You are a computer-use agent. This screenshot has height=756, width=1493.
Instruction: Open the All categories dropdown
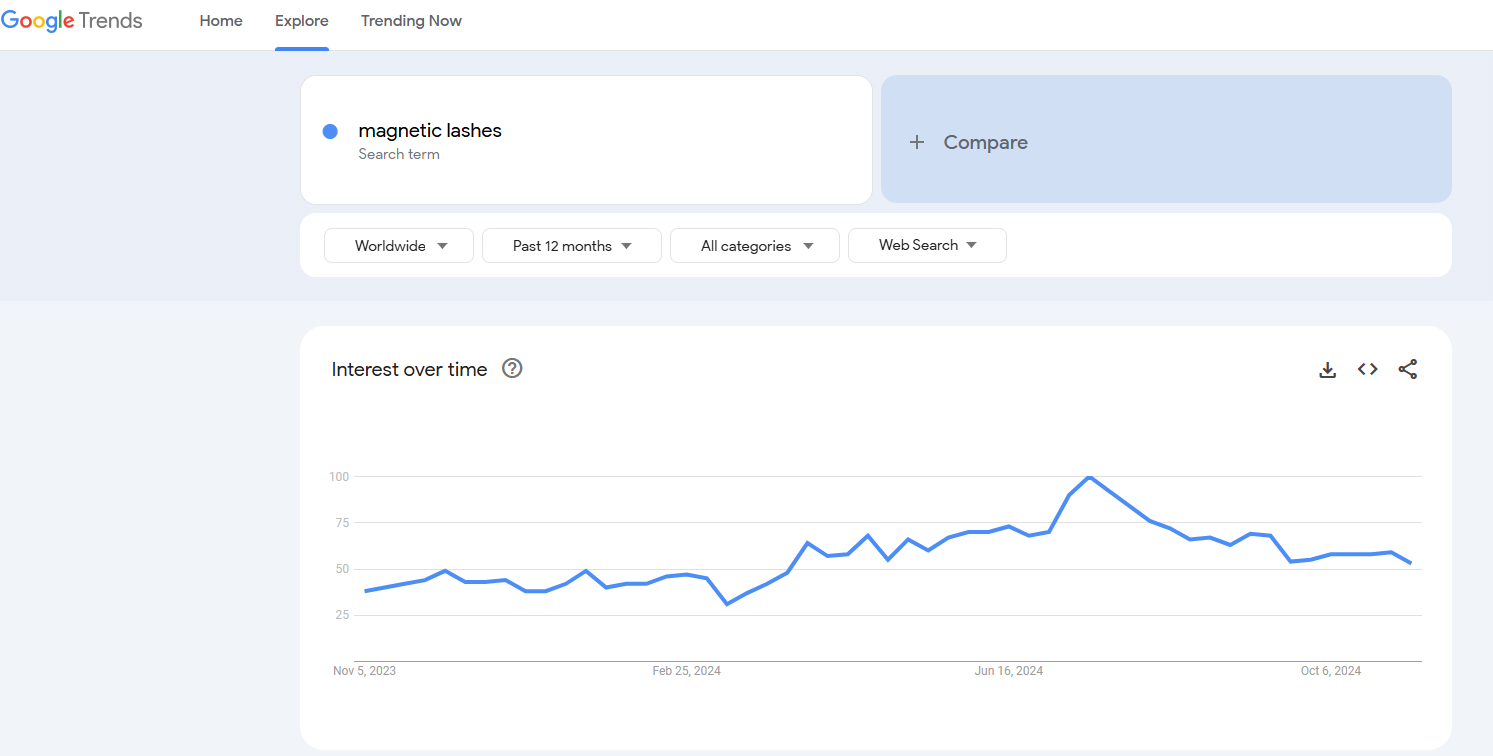pyautogui.click(x=755, y=246)
